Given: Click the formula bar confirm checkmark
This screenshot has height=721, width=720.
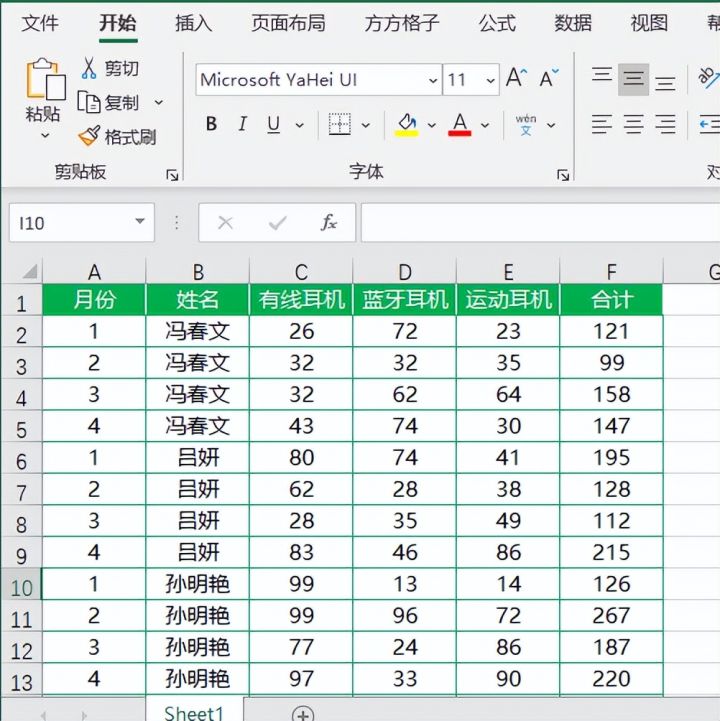Looking at the screenshot, I should [x=277, y=223].
